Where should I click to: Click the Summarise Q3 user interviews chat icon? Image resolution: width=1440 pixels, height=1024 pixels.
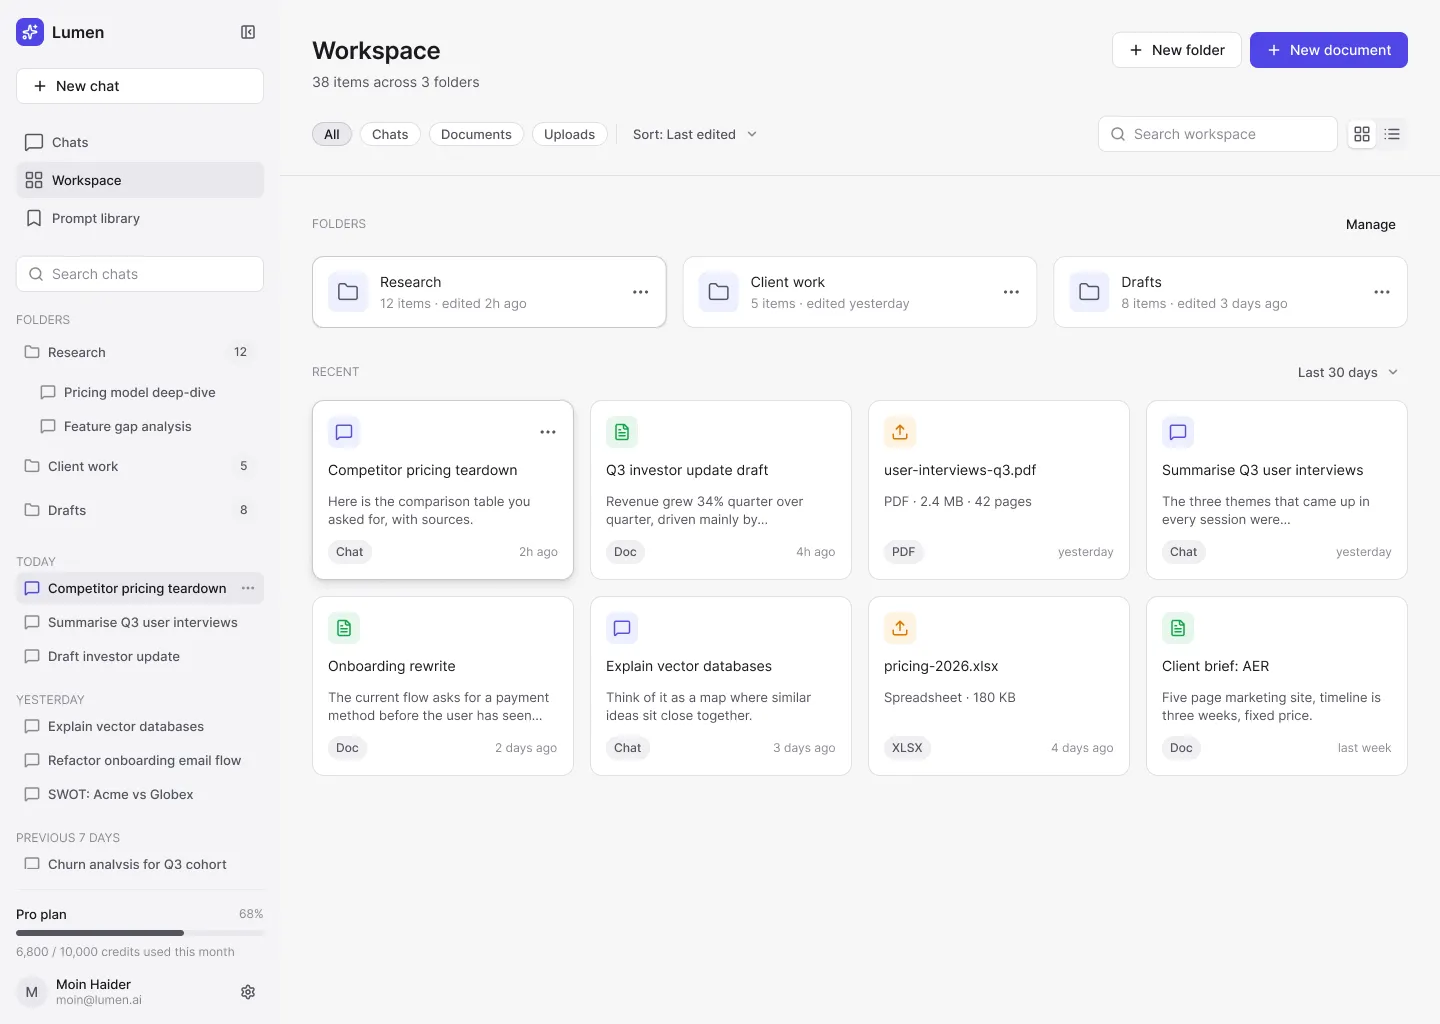coord(1178,432)
